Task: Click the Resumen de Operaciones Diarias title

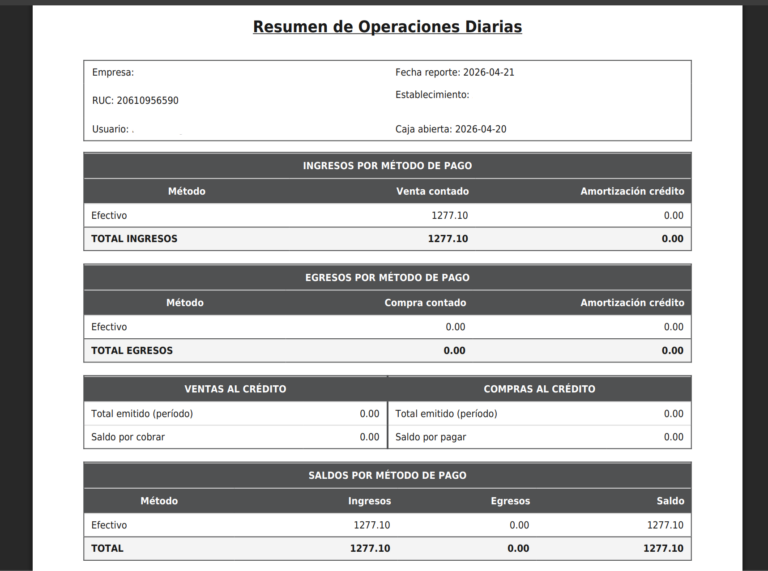Action: 387,27
